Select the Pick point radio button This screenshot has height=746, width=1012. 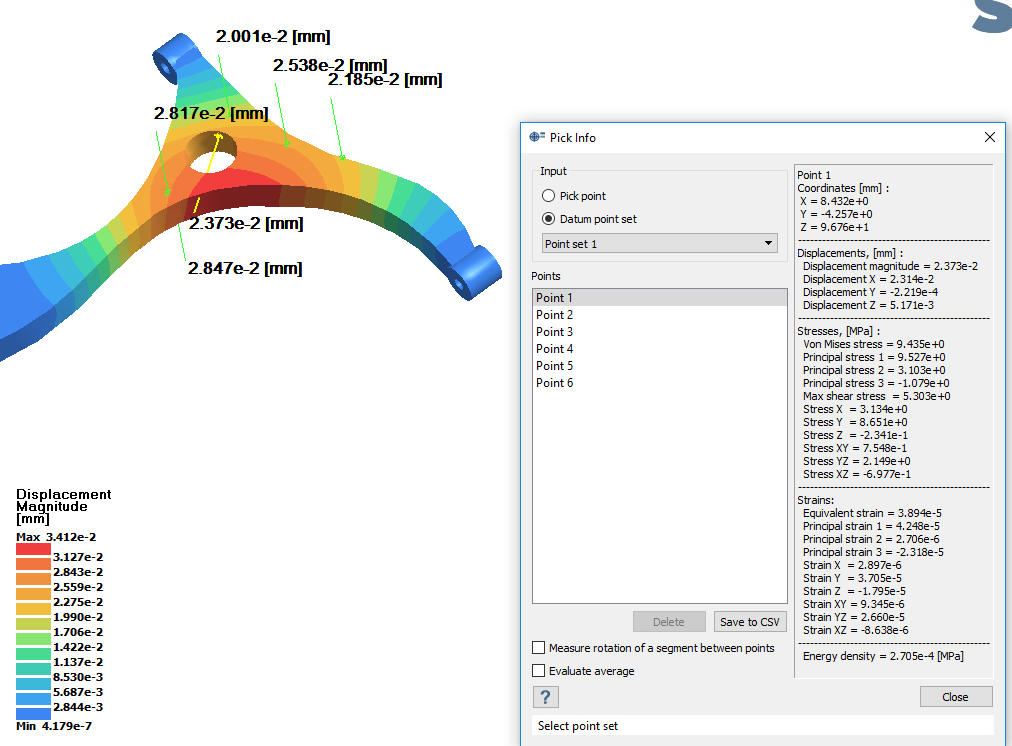[548, 196]
